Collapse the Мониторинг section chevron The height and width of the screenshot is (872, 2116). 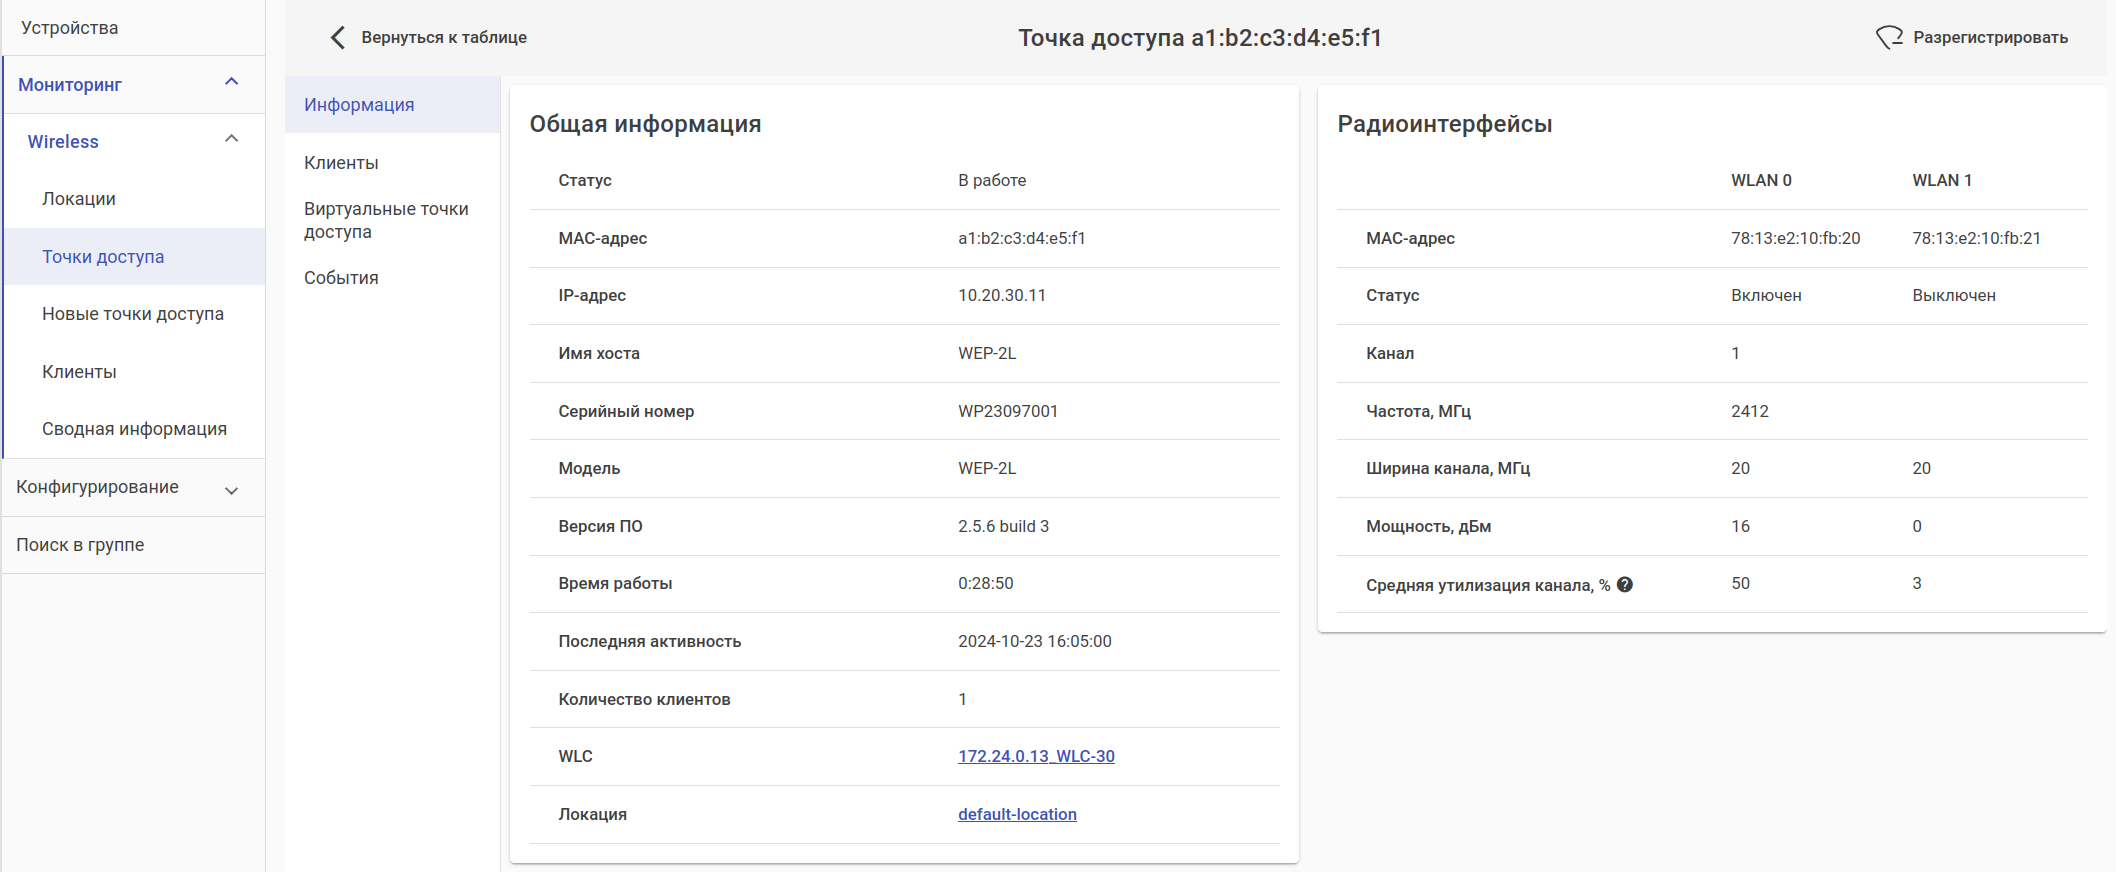coord(232,82)
